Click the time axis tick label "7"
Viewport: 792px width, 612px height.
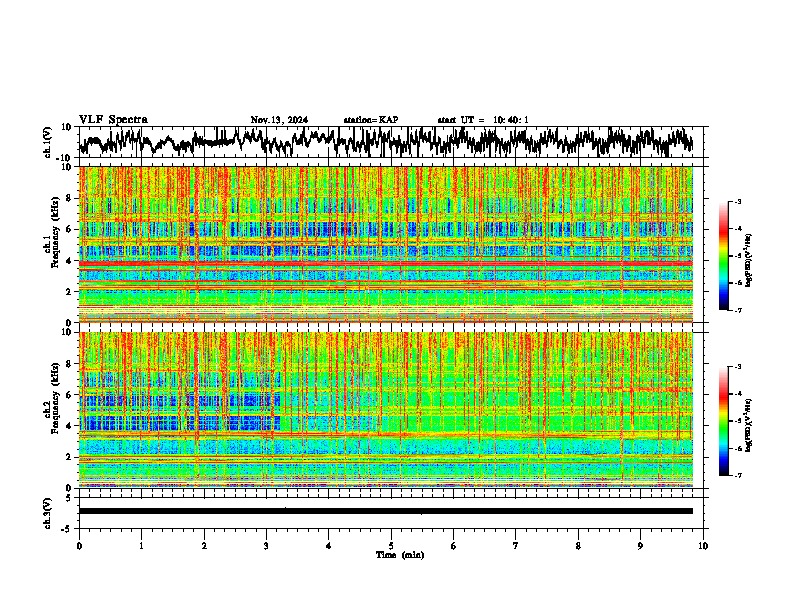(516, 546)
